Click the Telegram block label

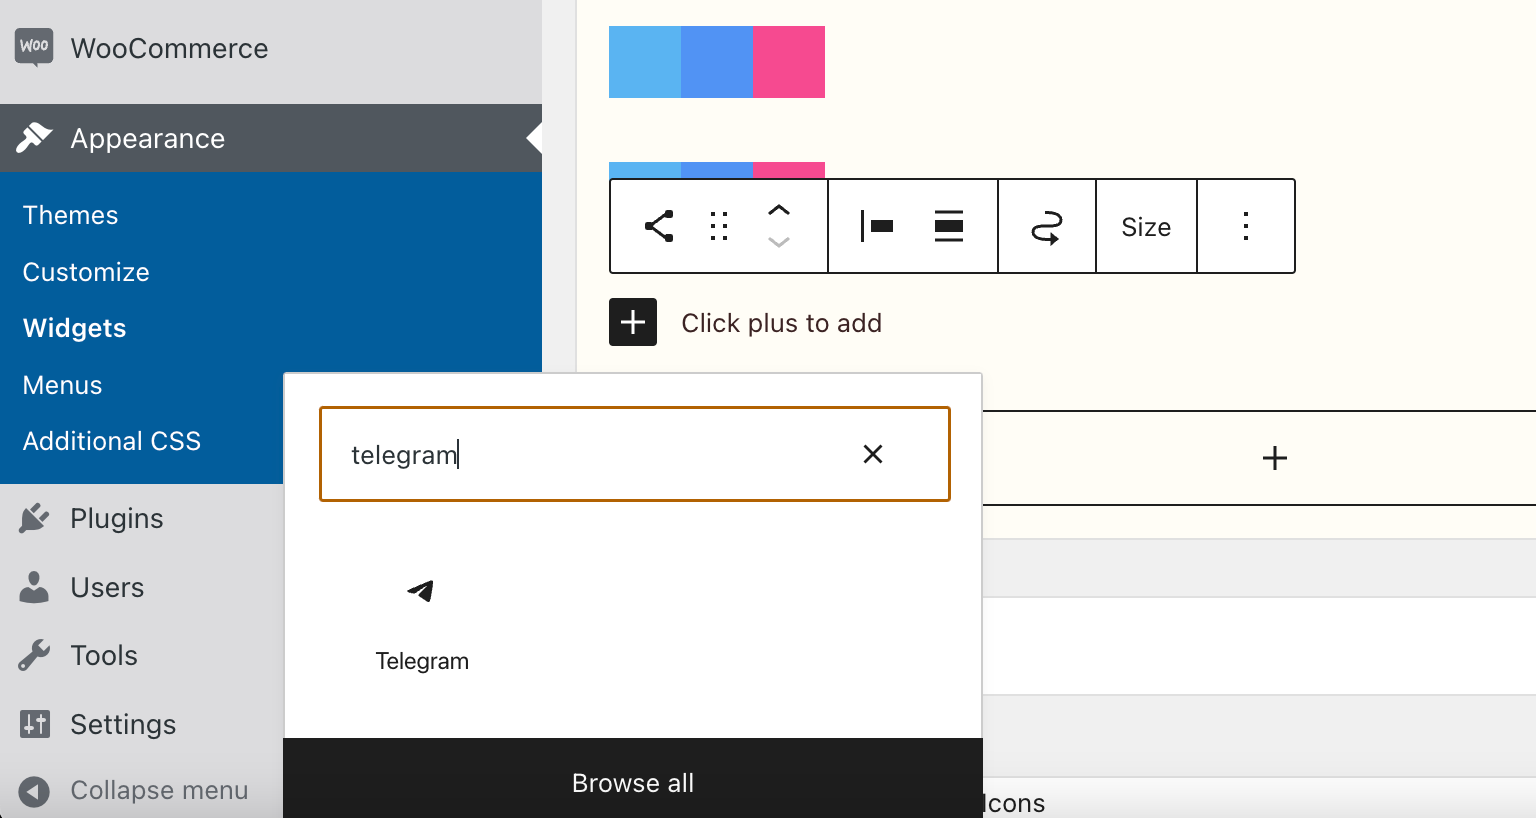pos(422,661)
